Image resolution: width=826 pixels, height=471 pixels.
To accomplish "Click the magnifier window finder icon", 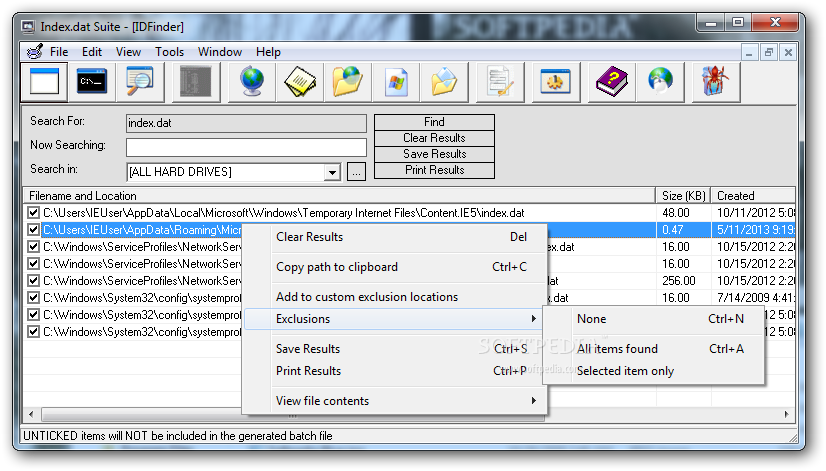I will [140, 82].
